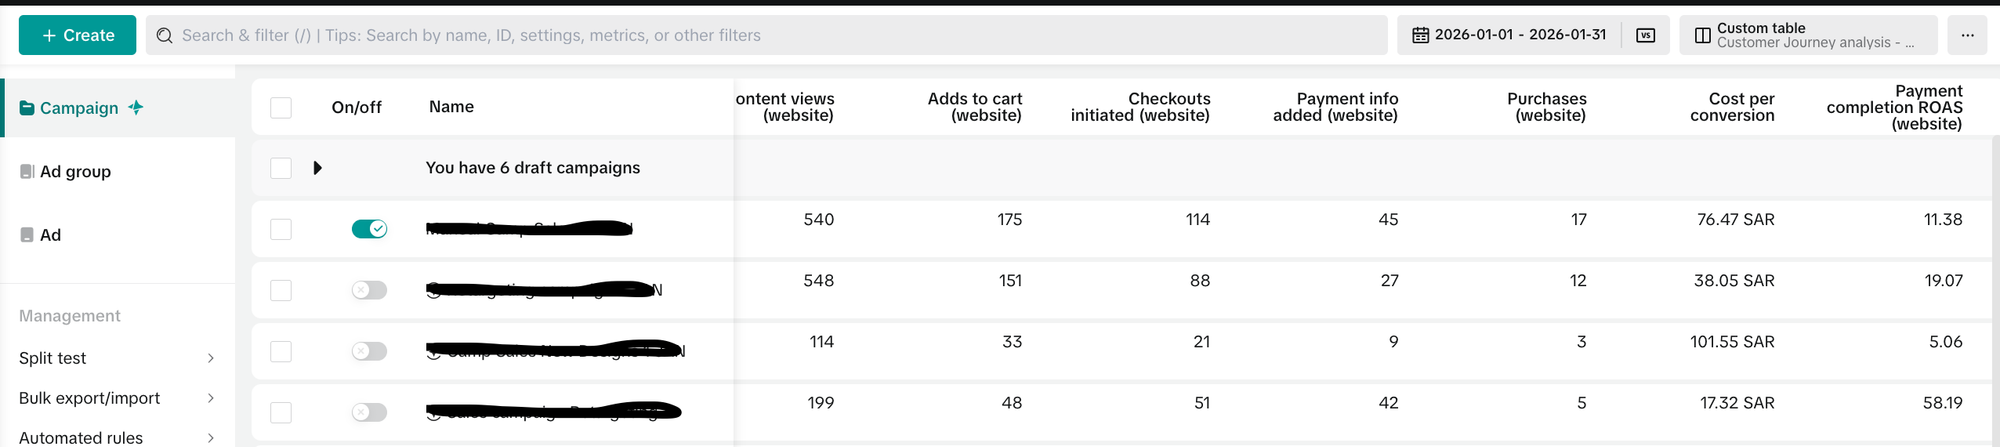Tick the select-all checkbox in table header
2000x447 pixels.
click(281, 107)
